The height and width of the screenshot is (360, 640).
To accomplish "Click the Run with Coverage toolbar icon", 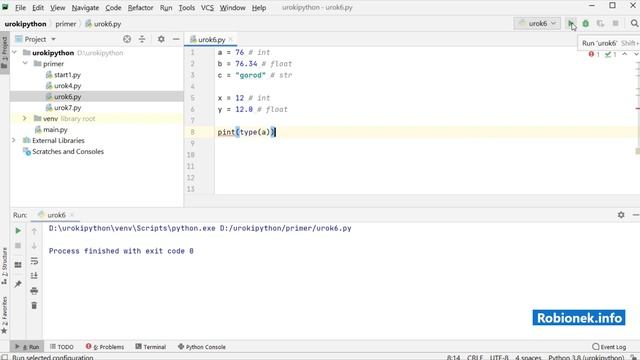I will click(600, 24).
